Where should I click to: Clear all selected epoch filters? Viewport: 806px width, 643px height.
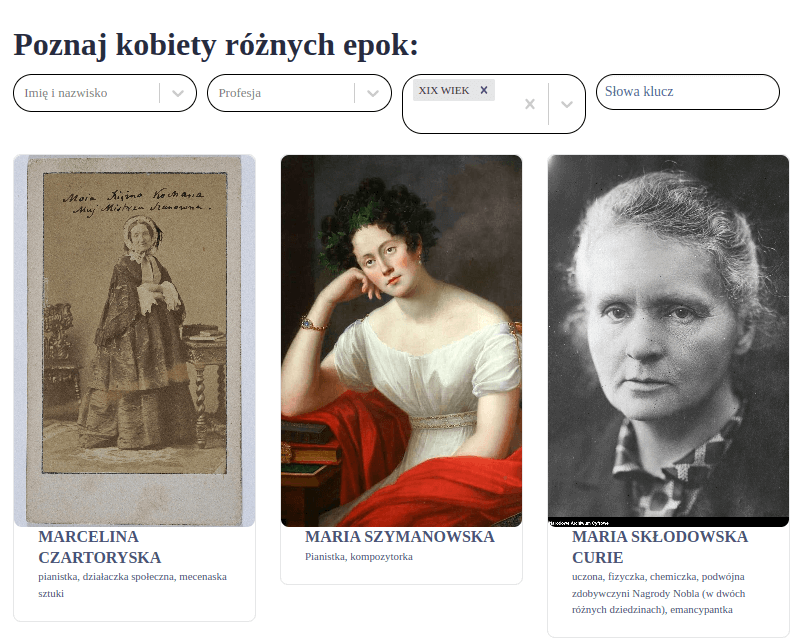click(x=530, y=104)
